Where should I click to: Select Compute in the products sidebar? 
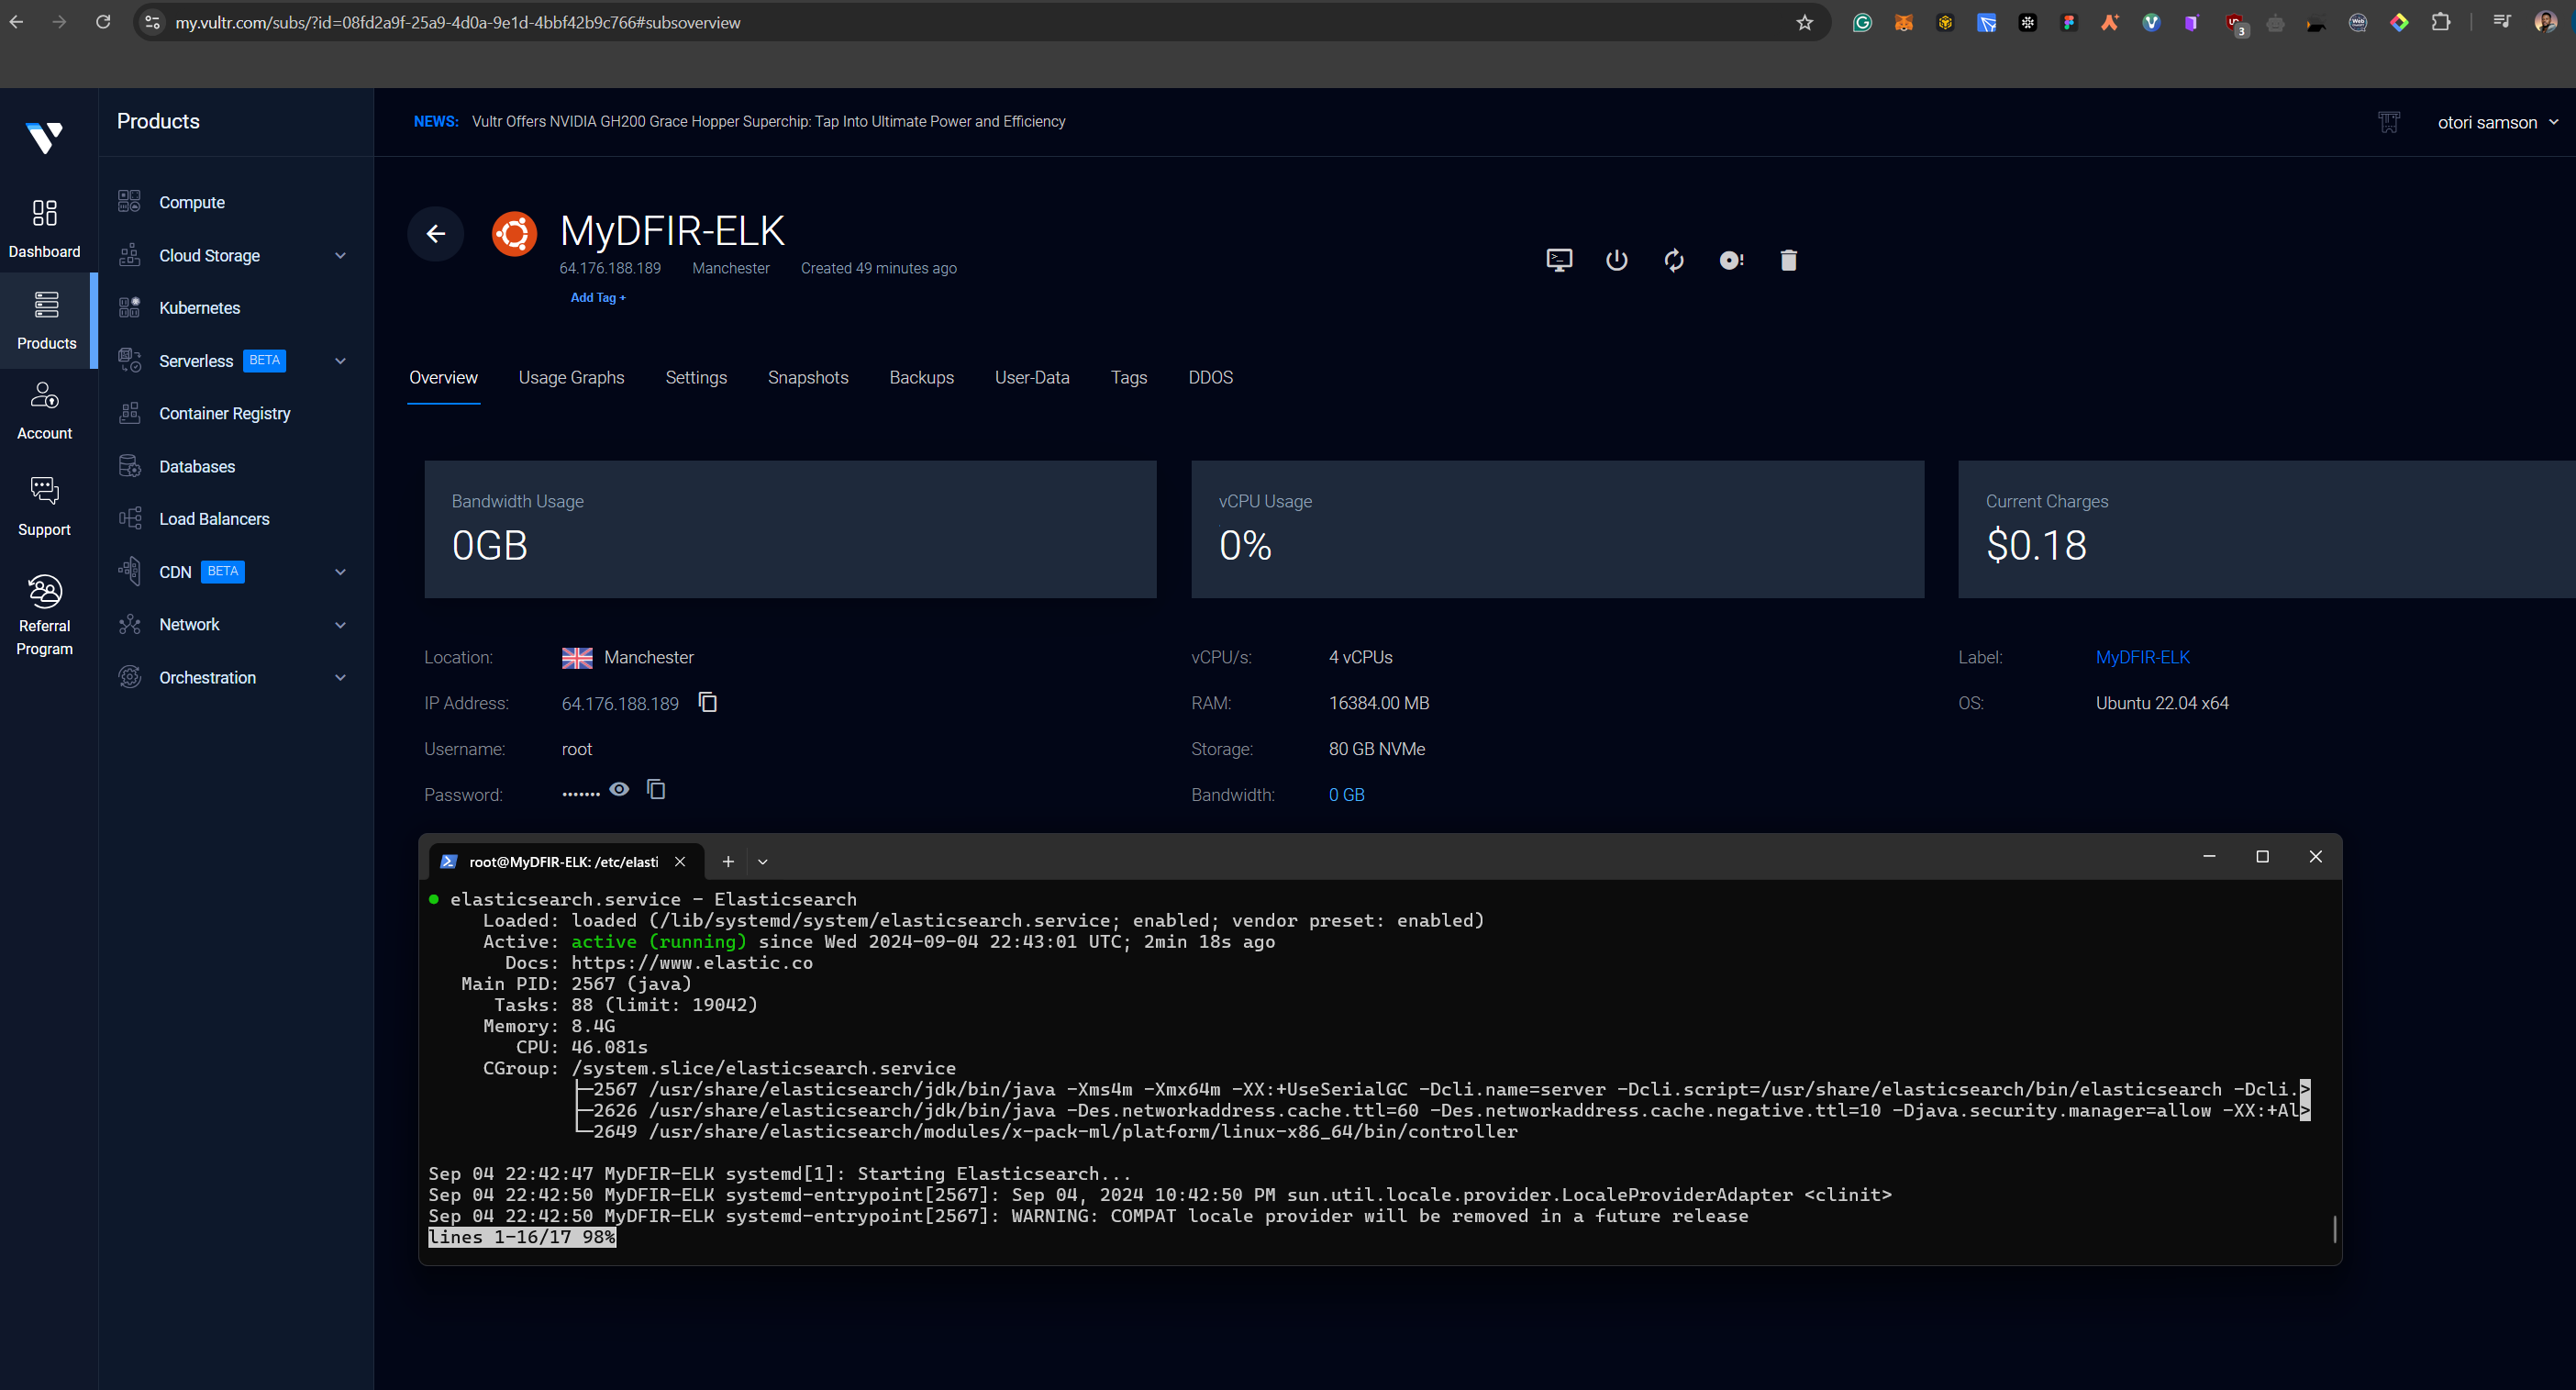click(192, 201)
